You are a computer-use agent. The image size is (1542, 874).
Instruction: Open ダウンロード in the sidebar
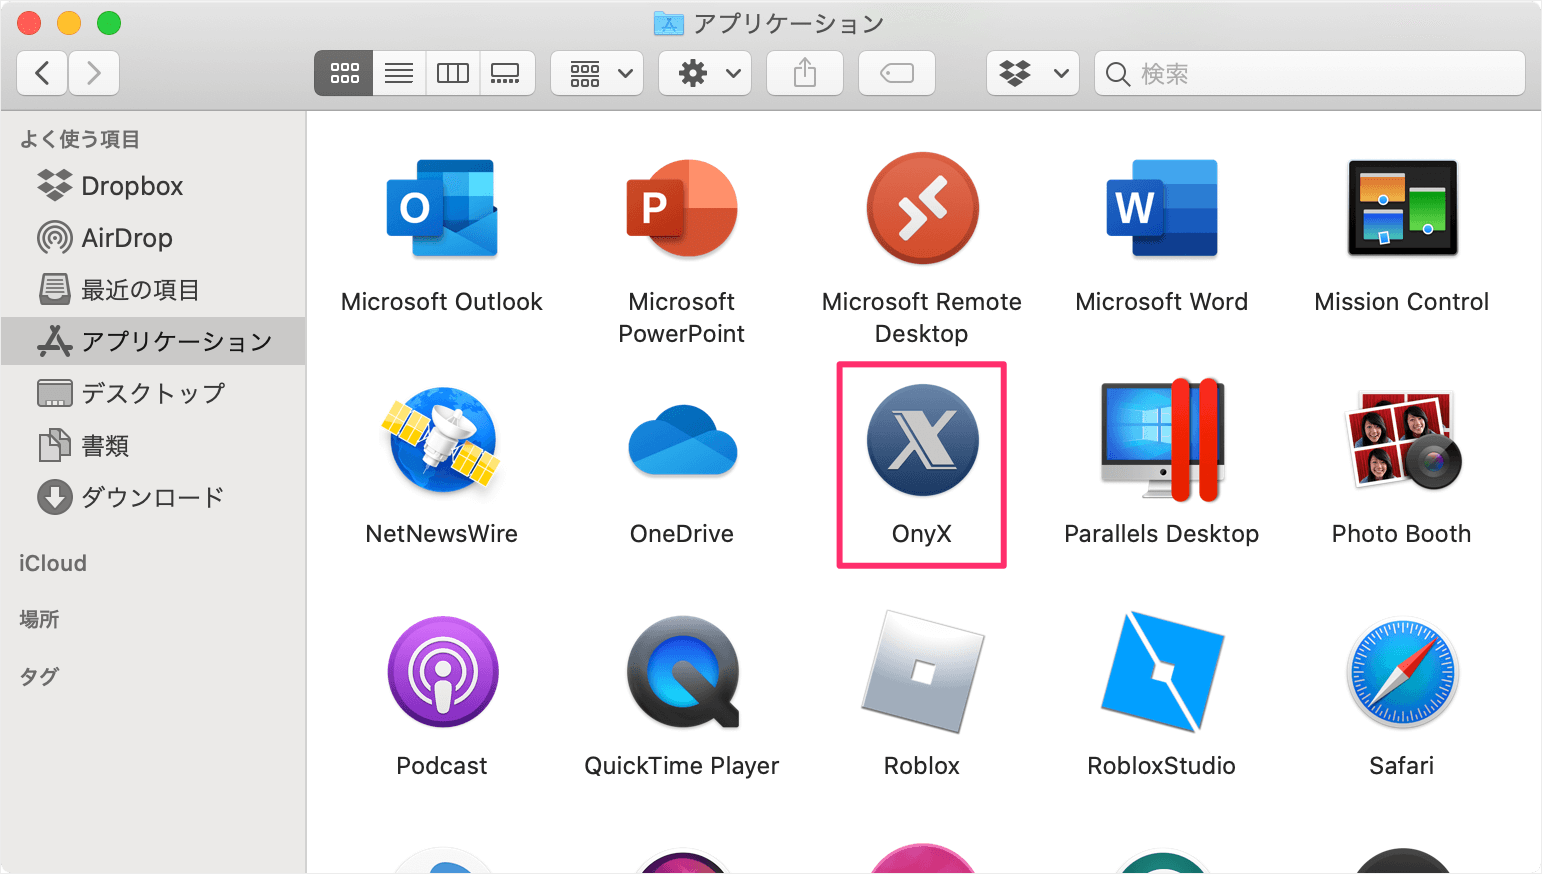[153, 498]
